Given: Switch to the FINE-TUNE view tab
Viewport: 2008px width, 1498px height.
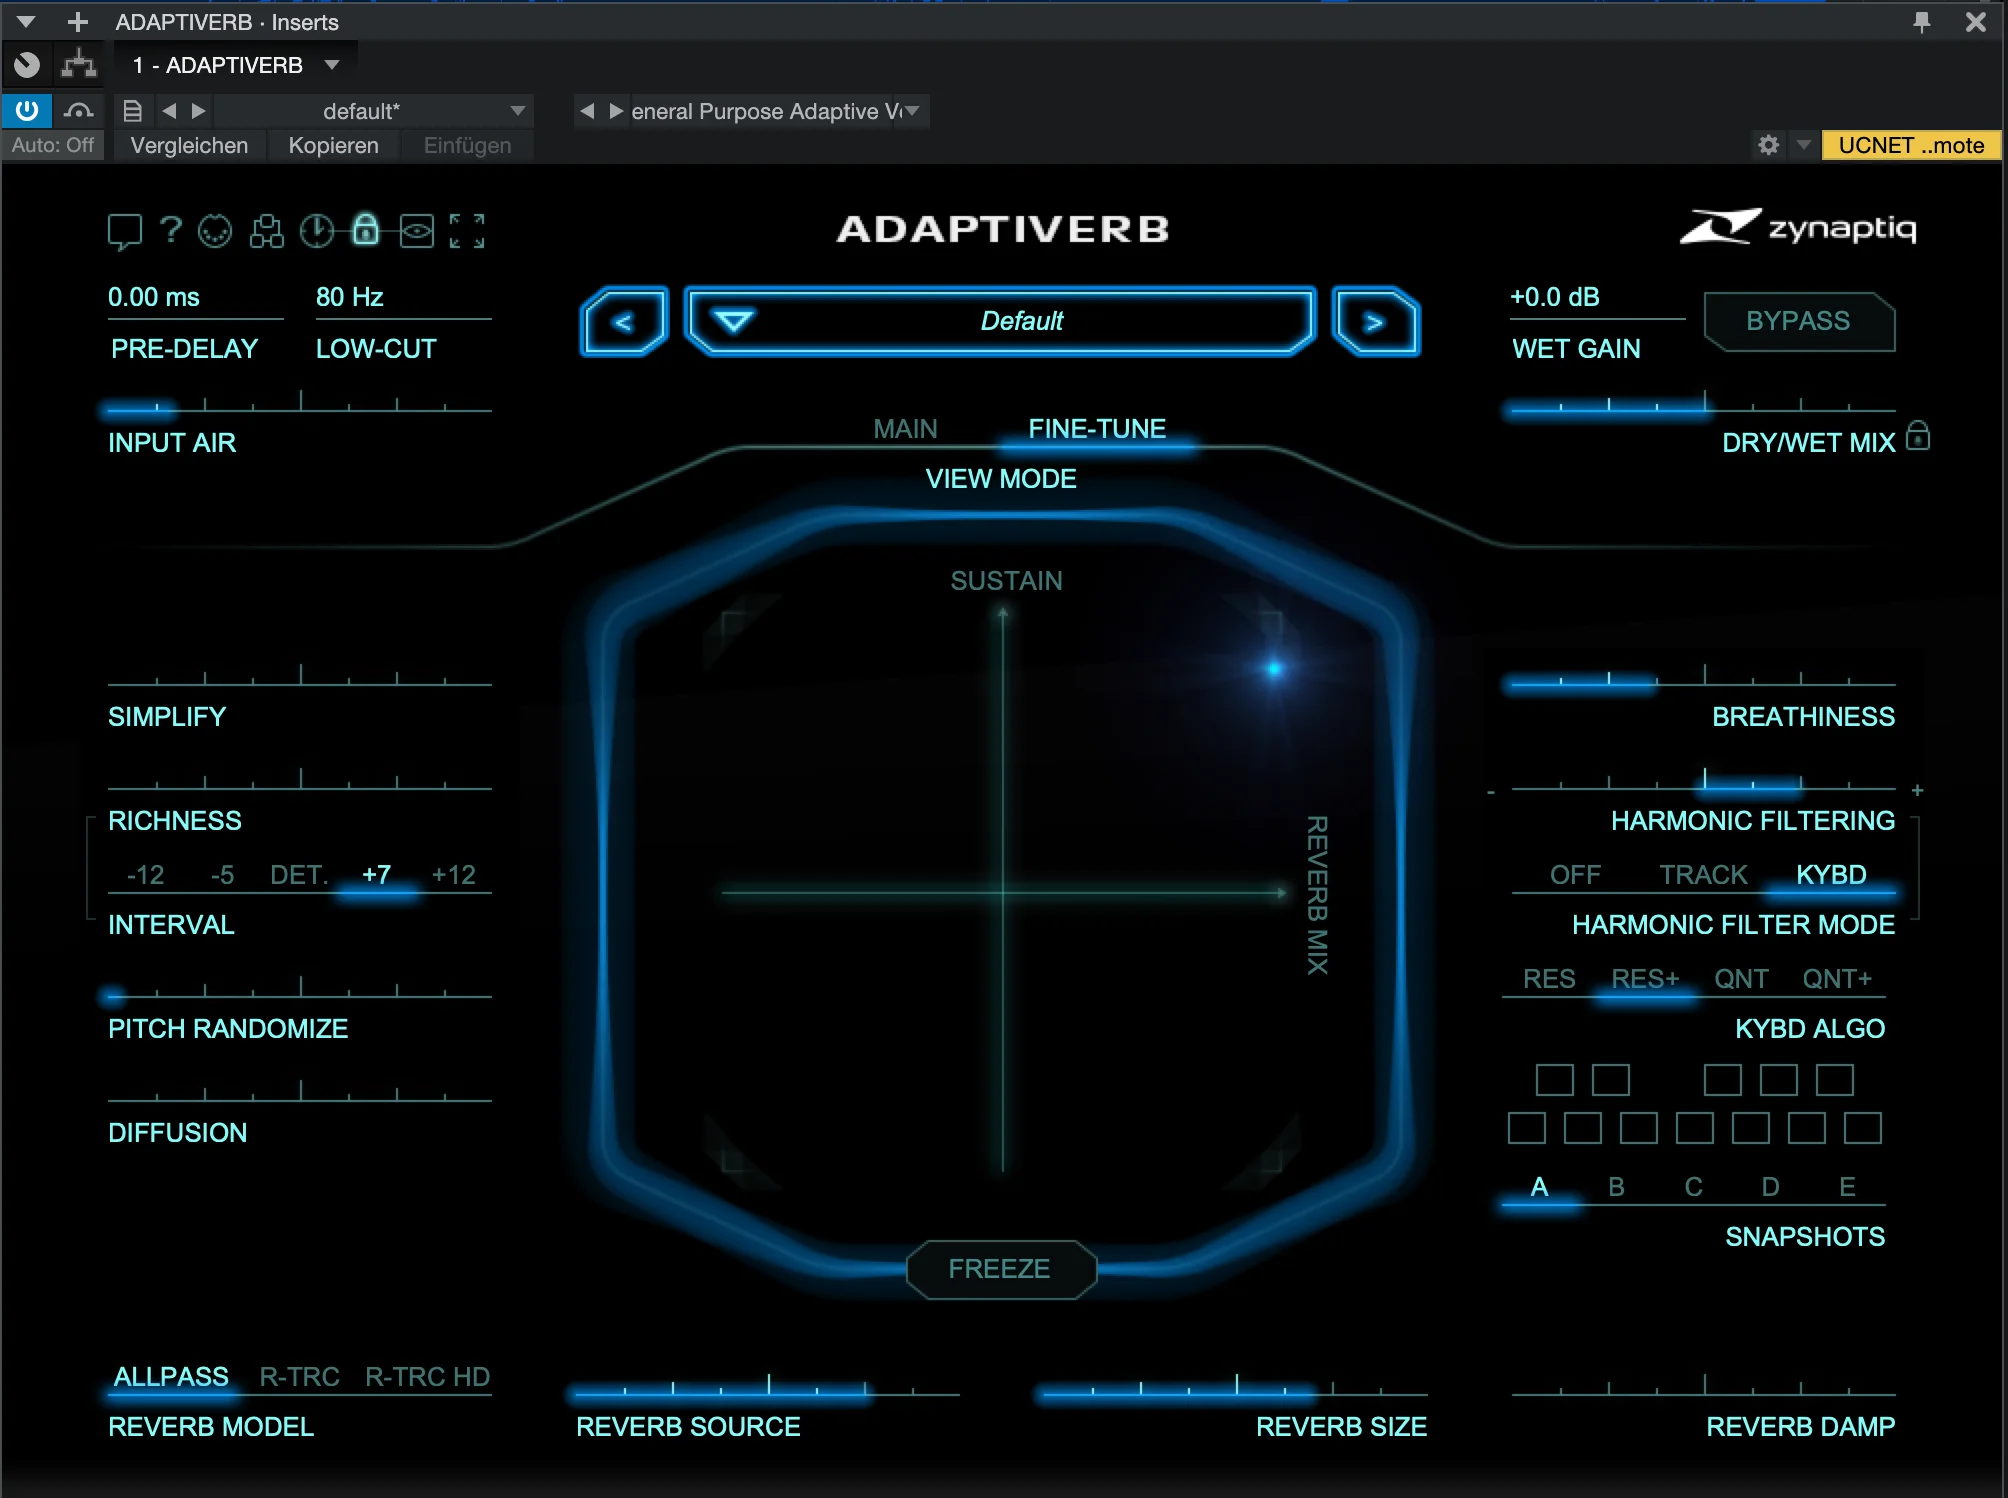Looking at the screenshot, I should click(x=1097, y=429).
